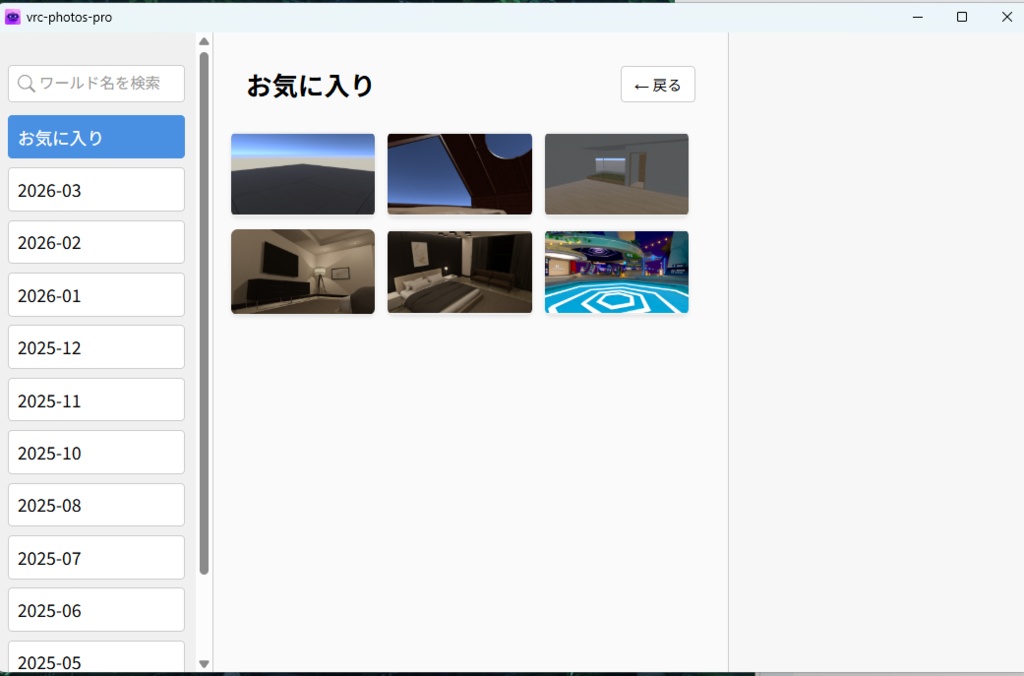1024x676 pixels.
Task: Click the magnifying glass search icon
Action: point(26,84)
